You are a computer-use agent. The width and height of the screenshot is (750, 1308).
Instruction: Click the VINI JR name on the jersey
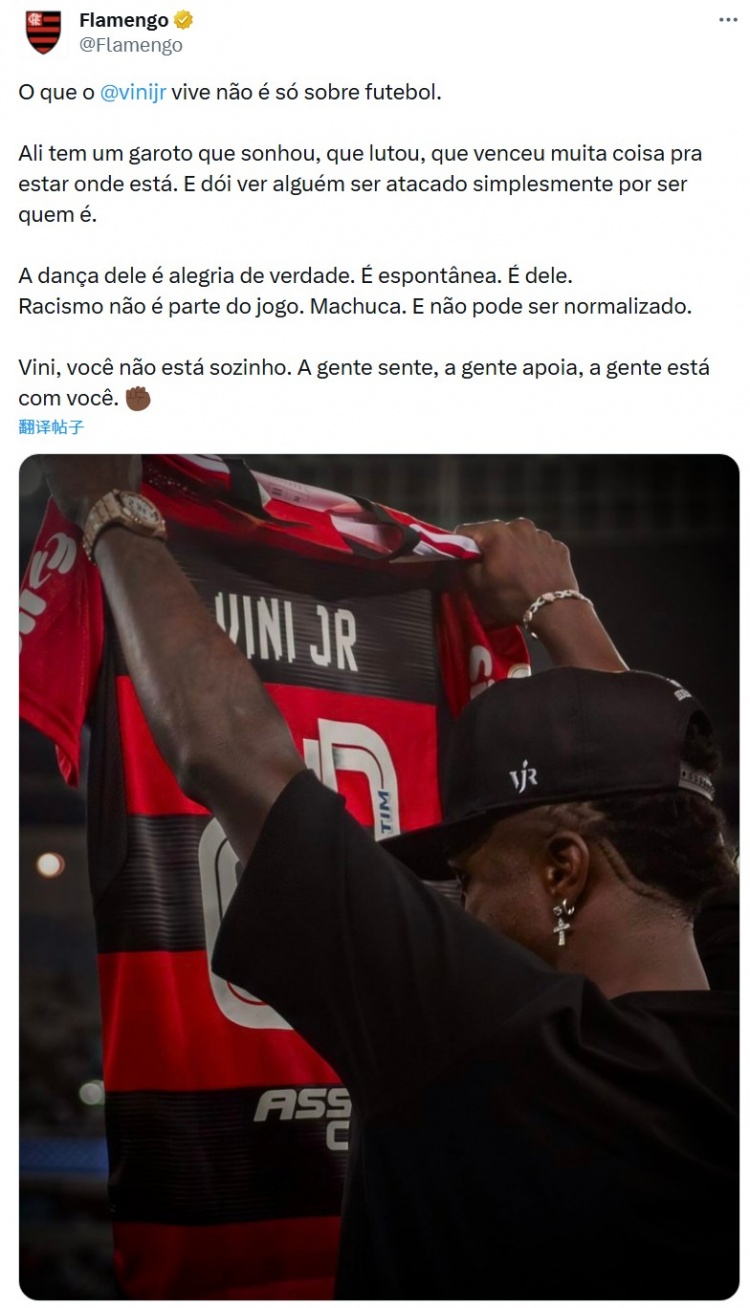tap(286, 630)
